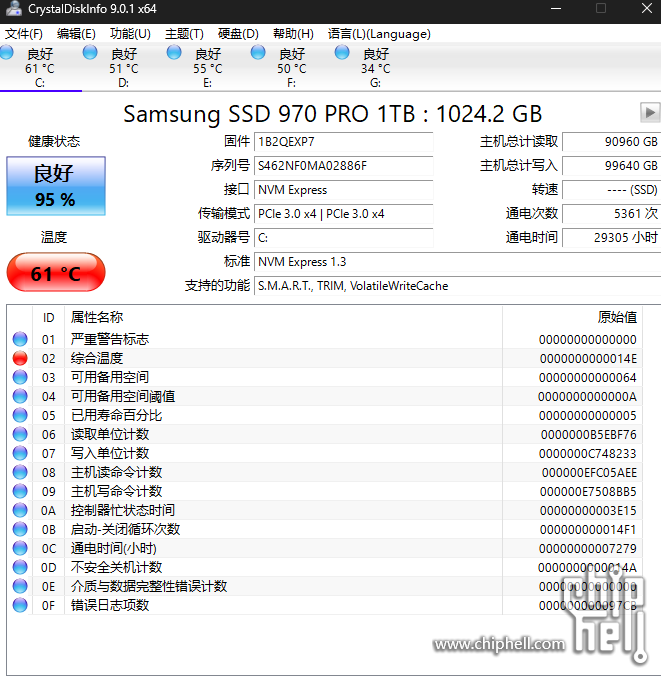The image size is (661, 679).
Task: Click the 良好 95 % health status button
Action: [x=56, y=186]
